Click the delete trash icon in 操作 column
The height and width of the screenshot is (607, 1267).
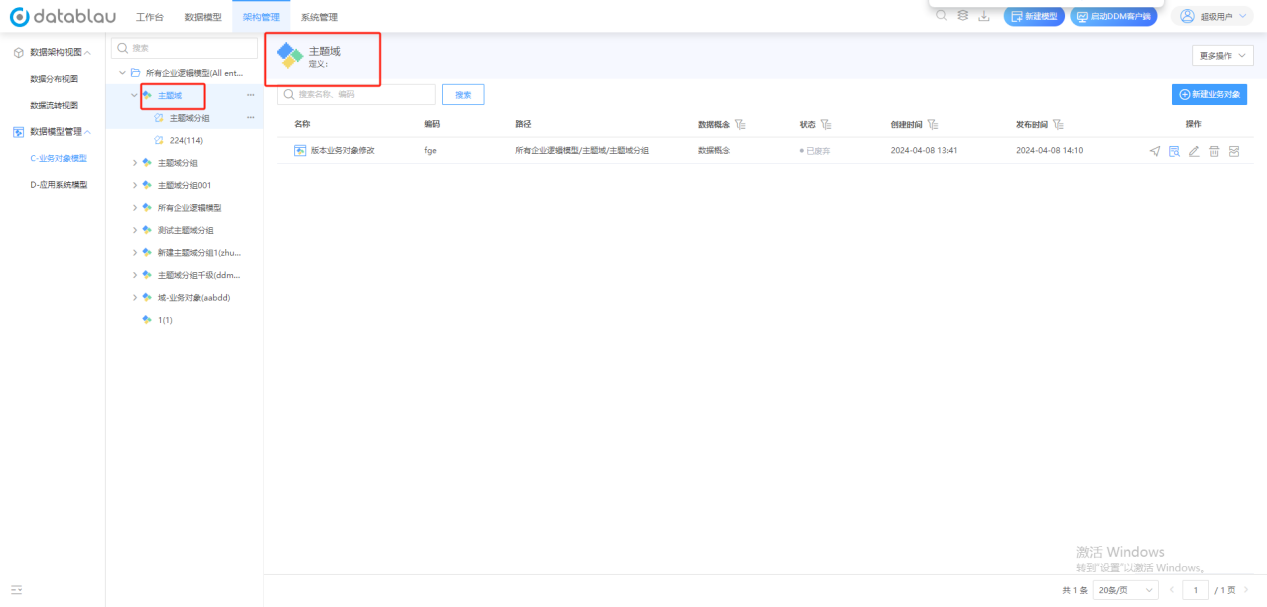(1214, 150)
